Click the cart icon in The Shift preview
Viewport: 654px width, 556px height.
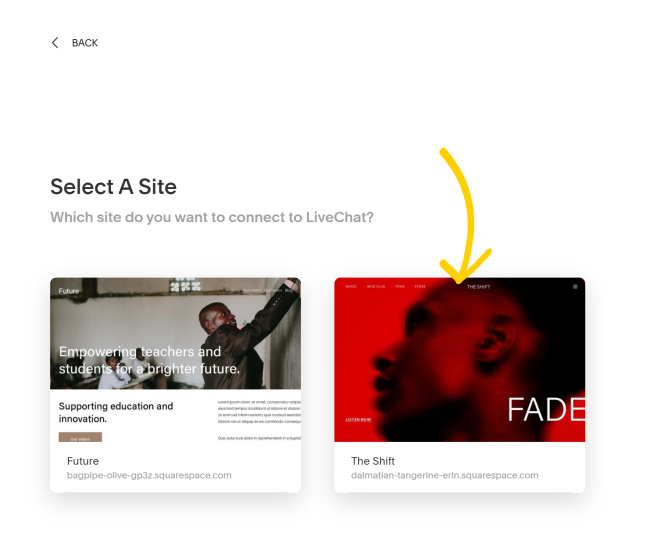point(575,287)
